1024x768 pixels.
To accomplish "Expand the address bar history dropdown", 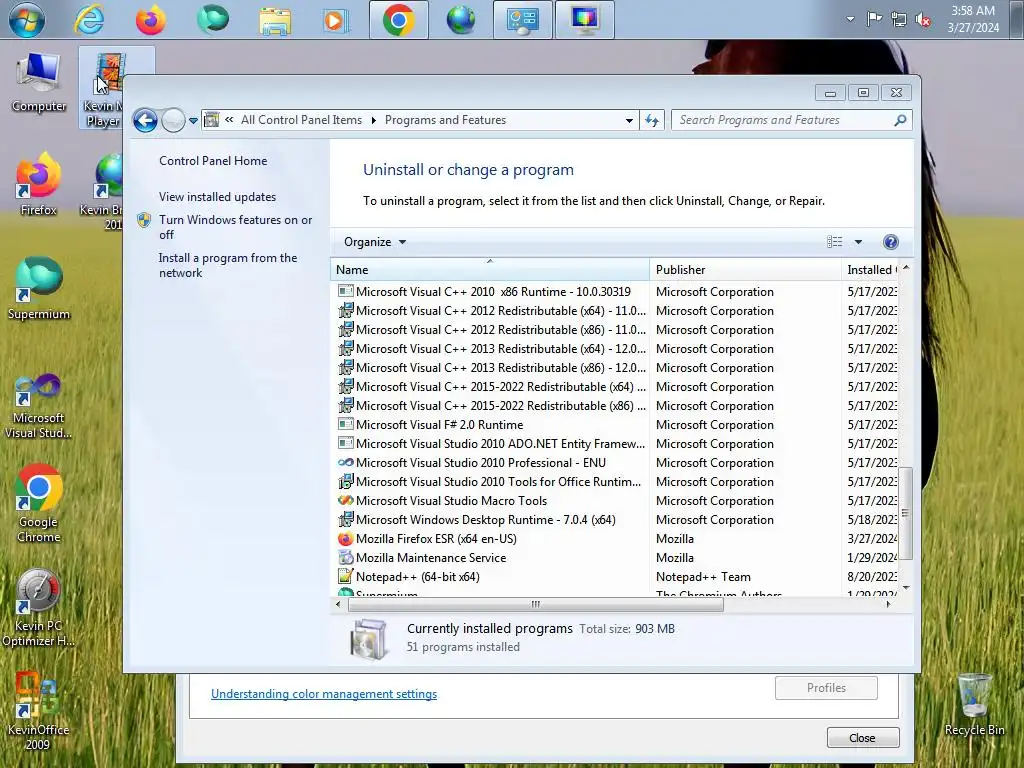I will tap(629, 120).
